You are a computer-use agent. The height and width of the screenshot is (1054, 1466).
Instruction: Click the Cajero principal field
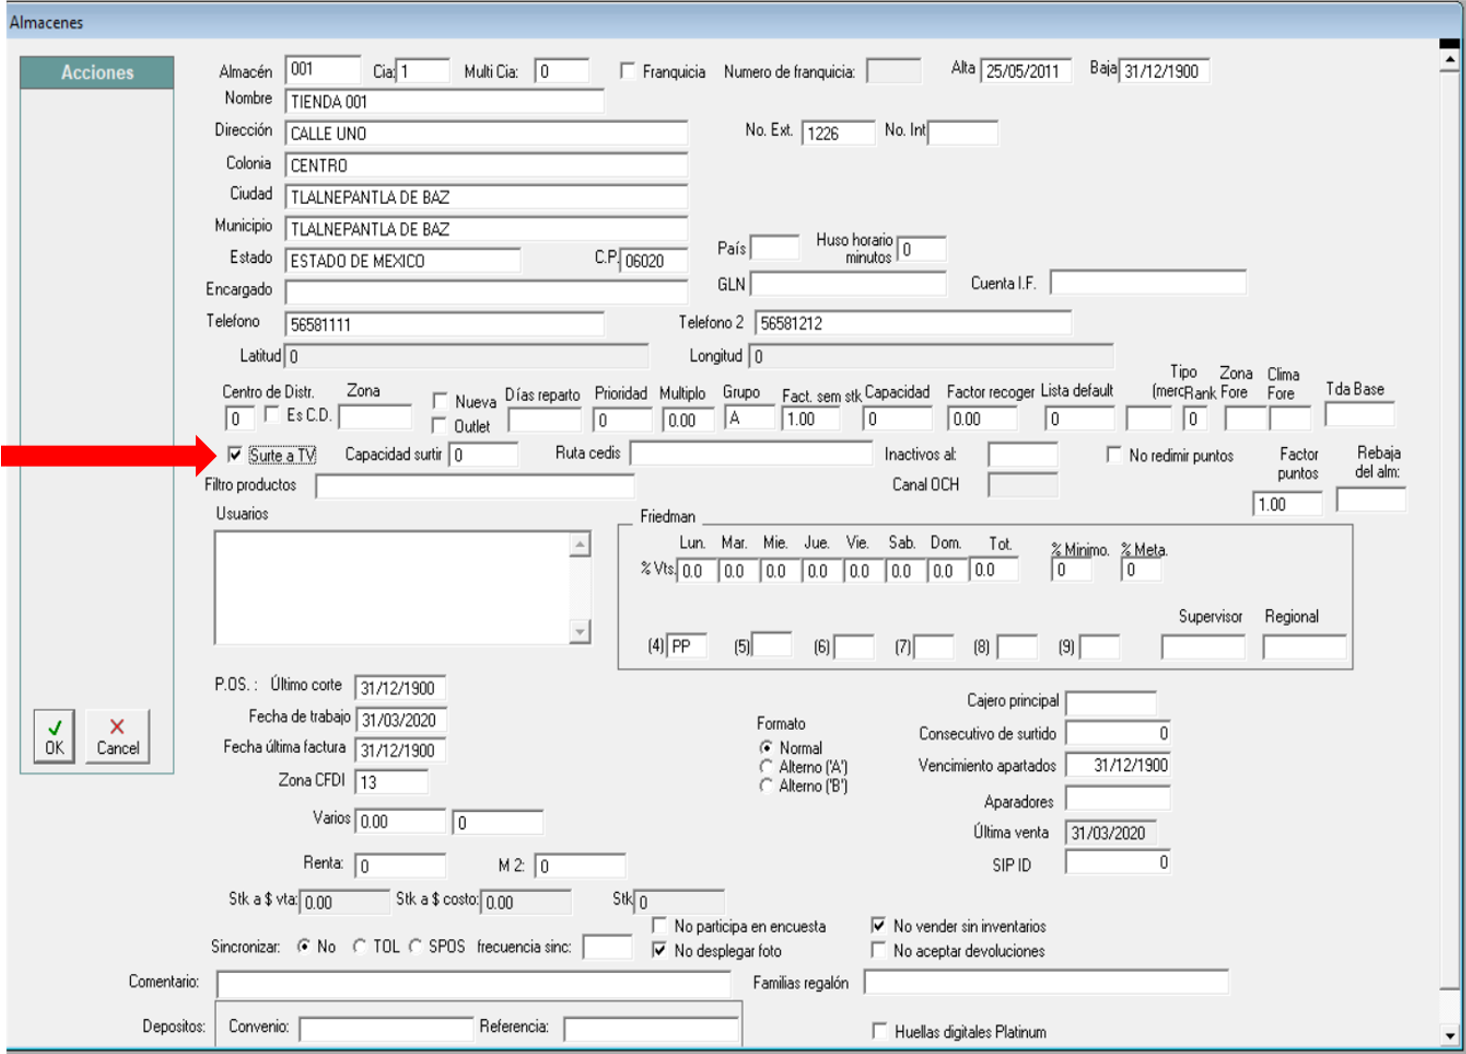click(x=1111, y=702)
